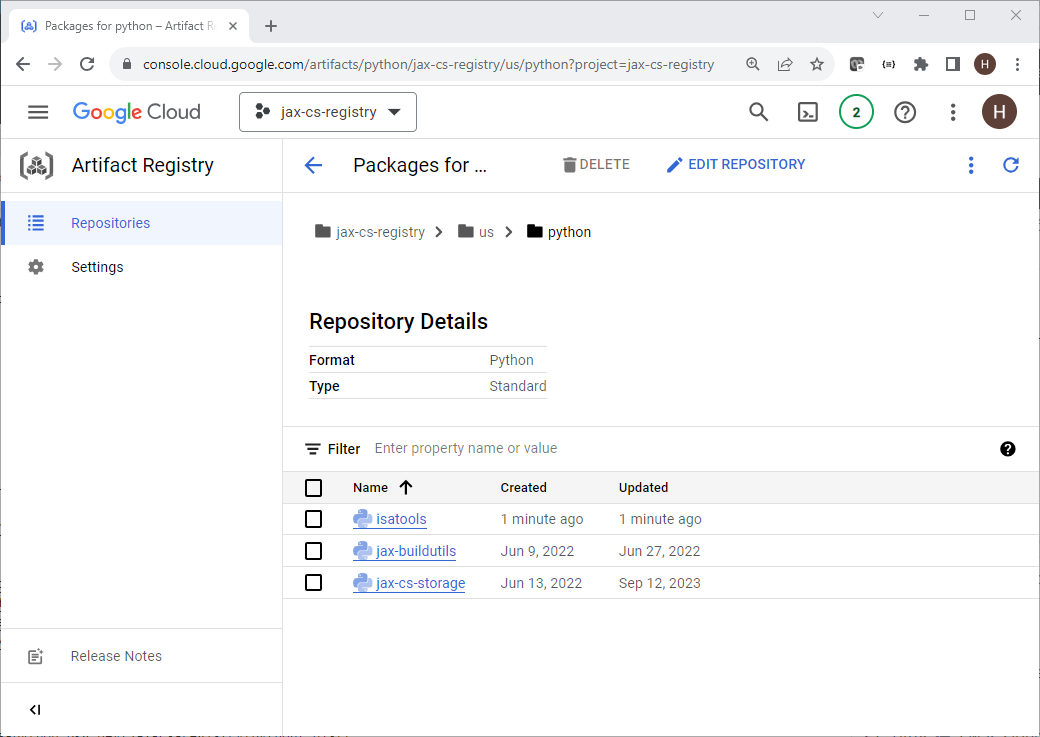Open the jax-cs-storage package link
This screenshot has height=737, width=1040.
(x=420, y=583)
